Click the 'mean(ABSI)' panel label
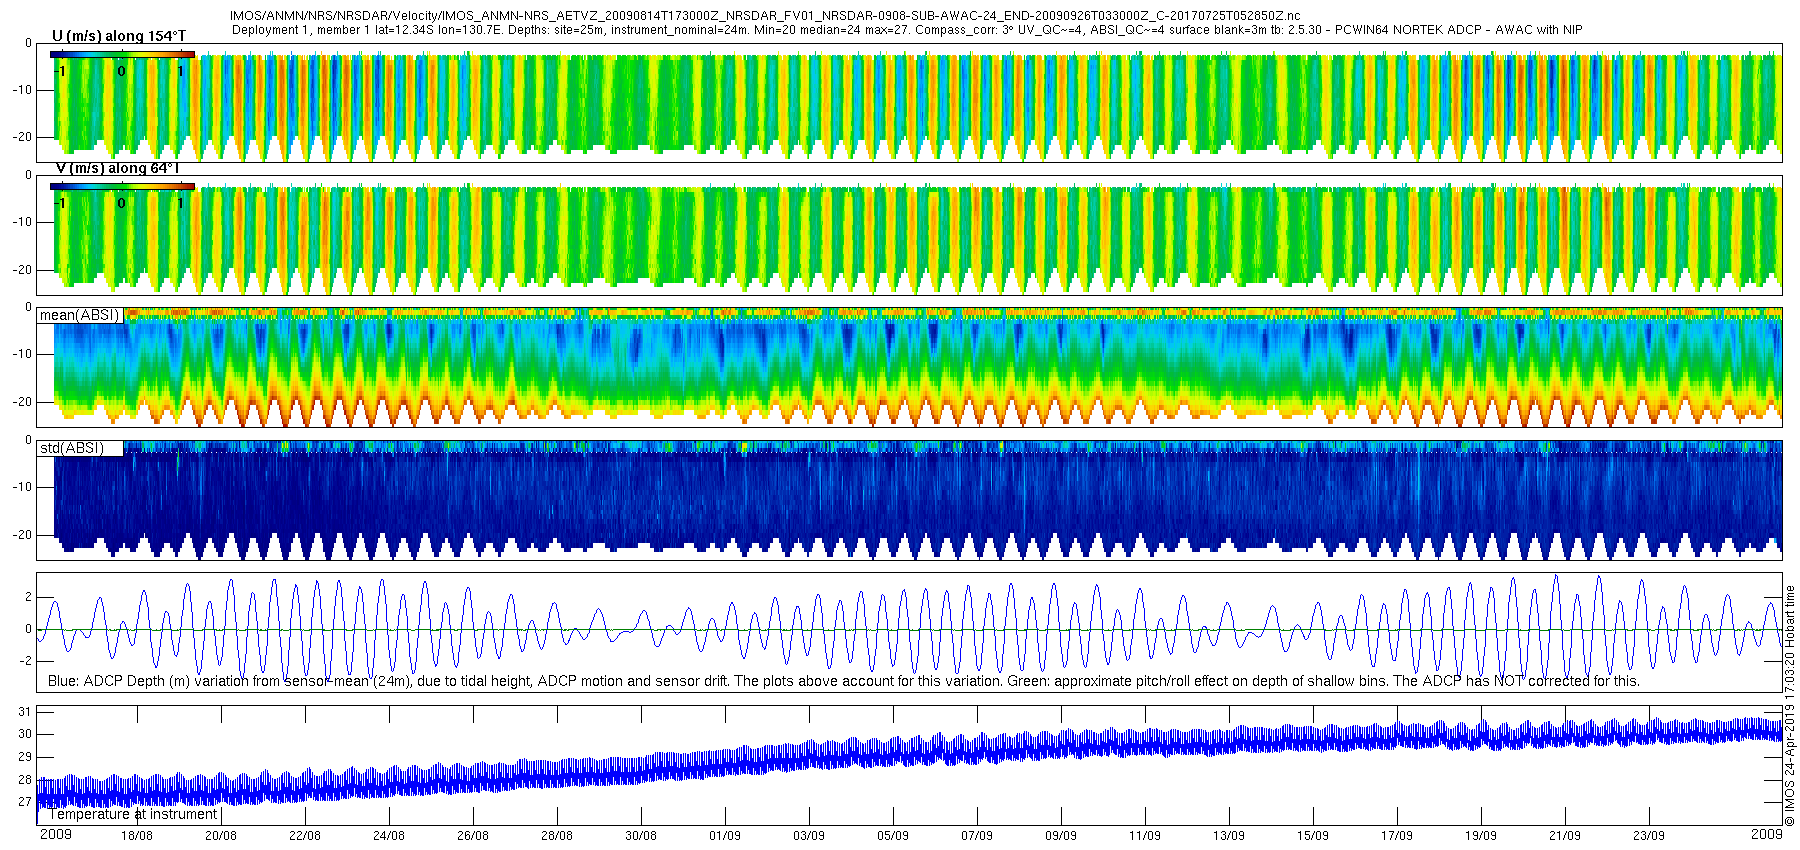This screenshot has height=850, width=1800. pyautogui.click(x=80, y=315)
